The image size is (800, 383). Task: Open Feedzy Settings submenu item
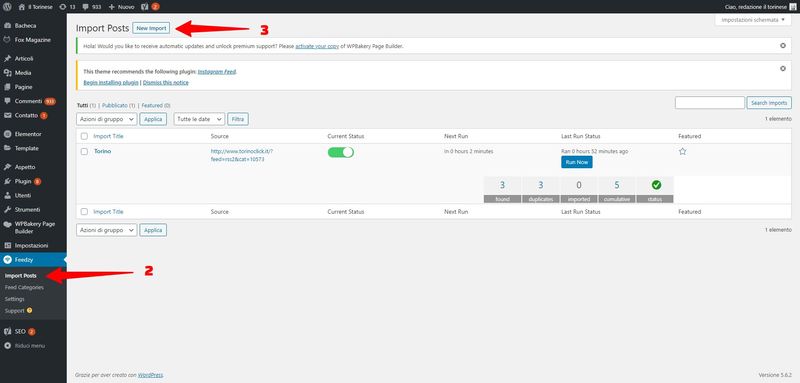(15, 299)
